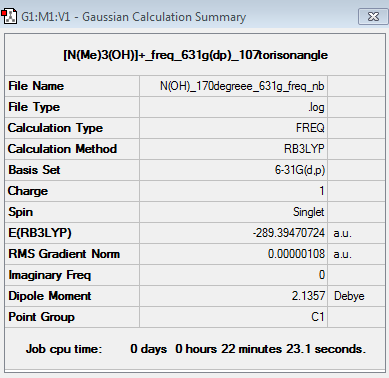Select the Calculation Method RB3LYP cell
This screenshot has height=378, width=389.
233,149
